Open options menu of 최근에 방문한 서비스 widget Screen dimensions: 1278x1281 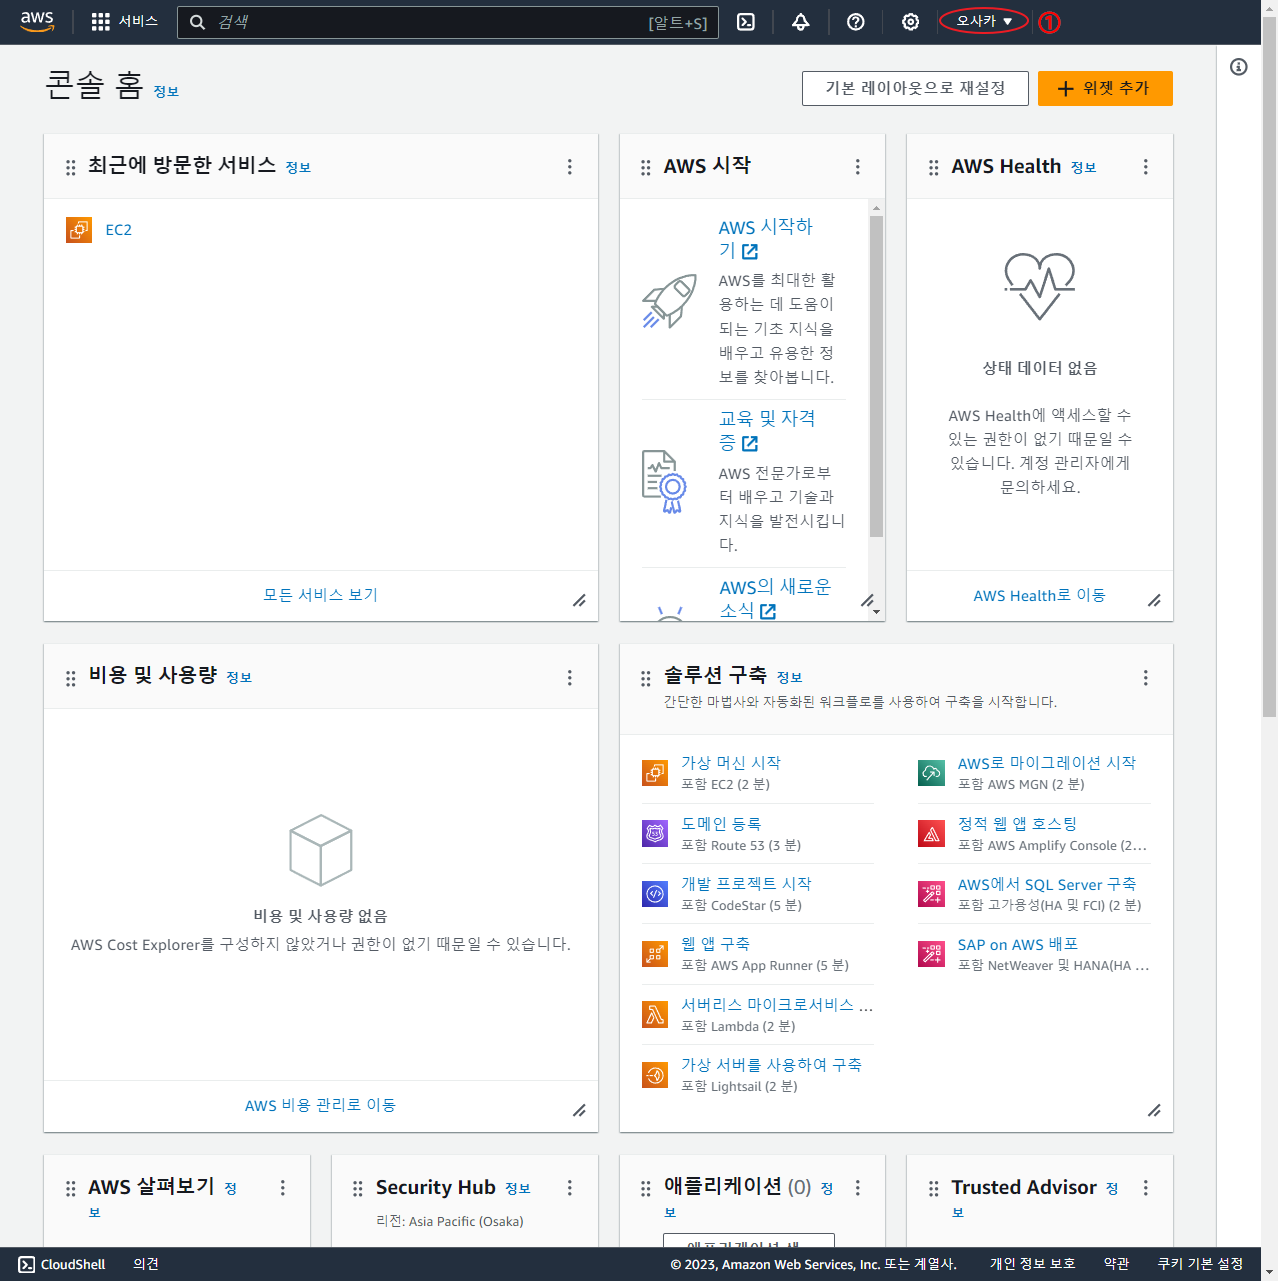click(570, 167)
